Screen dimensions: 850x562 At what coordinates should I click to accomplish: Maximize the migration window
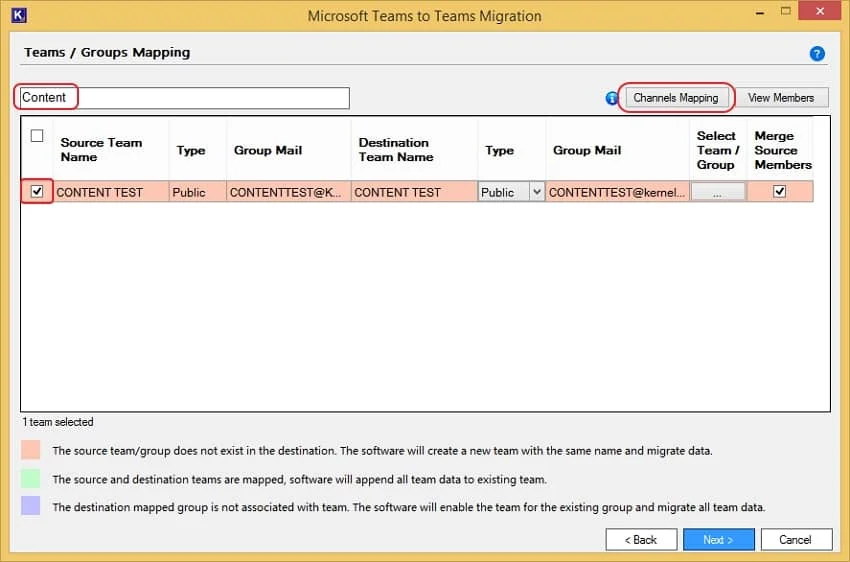click(x=785, y=11)
